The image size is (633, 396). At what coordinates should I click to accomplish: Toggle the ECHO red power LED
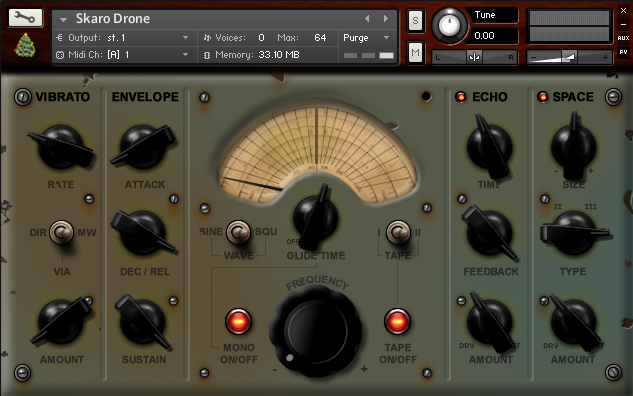tap(460, 97)
